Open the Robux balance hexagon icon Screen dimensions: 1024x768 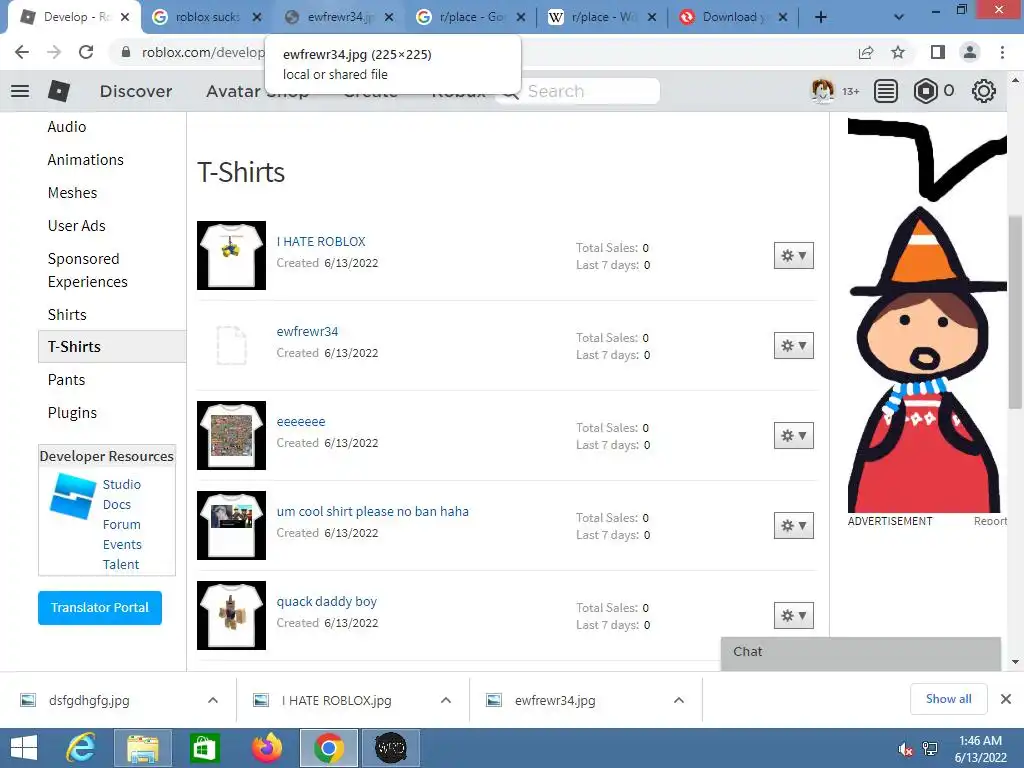[x=925, y=91]
